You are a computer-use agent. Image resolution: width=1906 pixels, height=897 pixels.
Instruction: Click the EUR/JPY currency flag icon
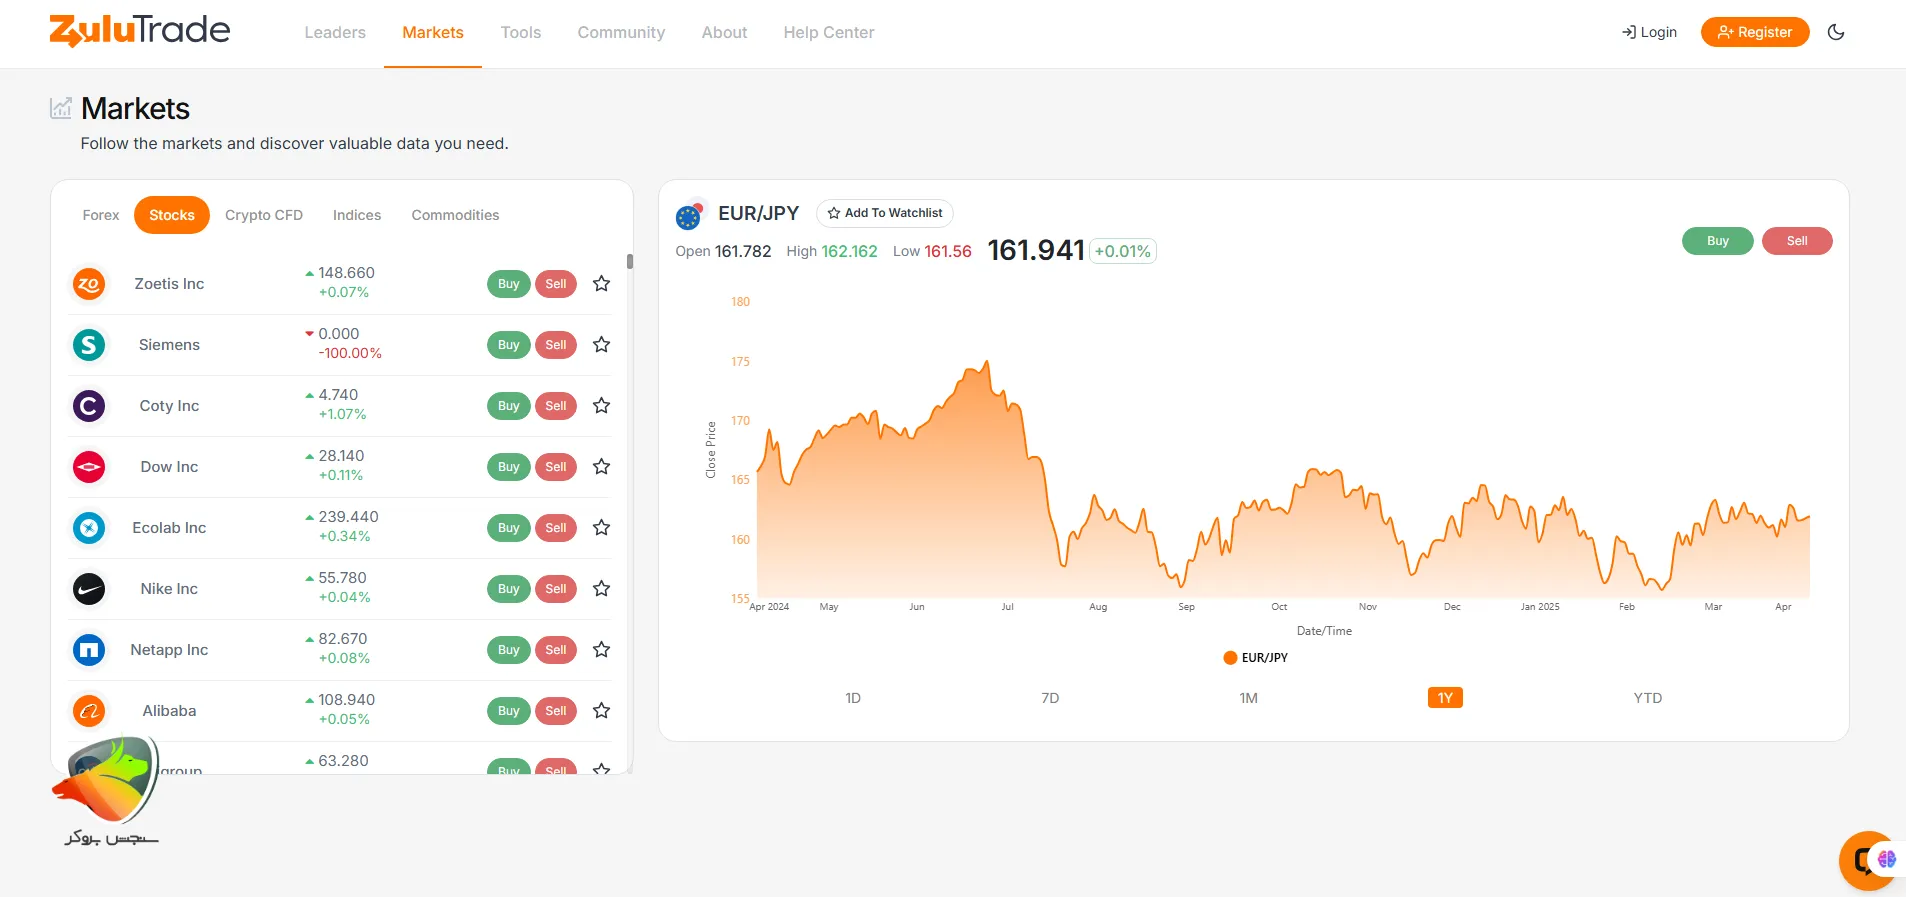click(690, 215)
